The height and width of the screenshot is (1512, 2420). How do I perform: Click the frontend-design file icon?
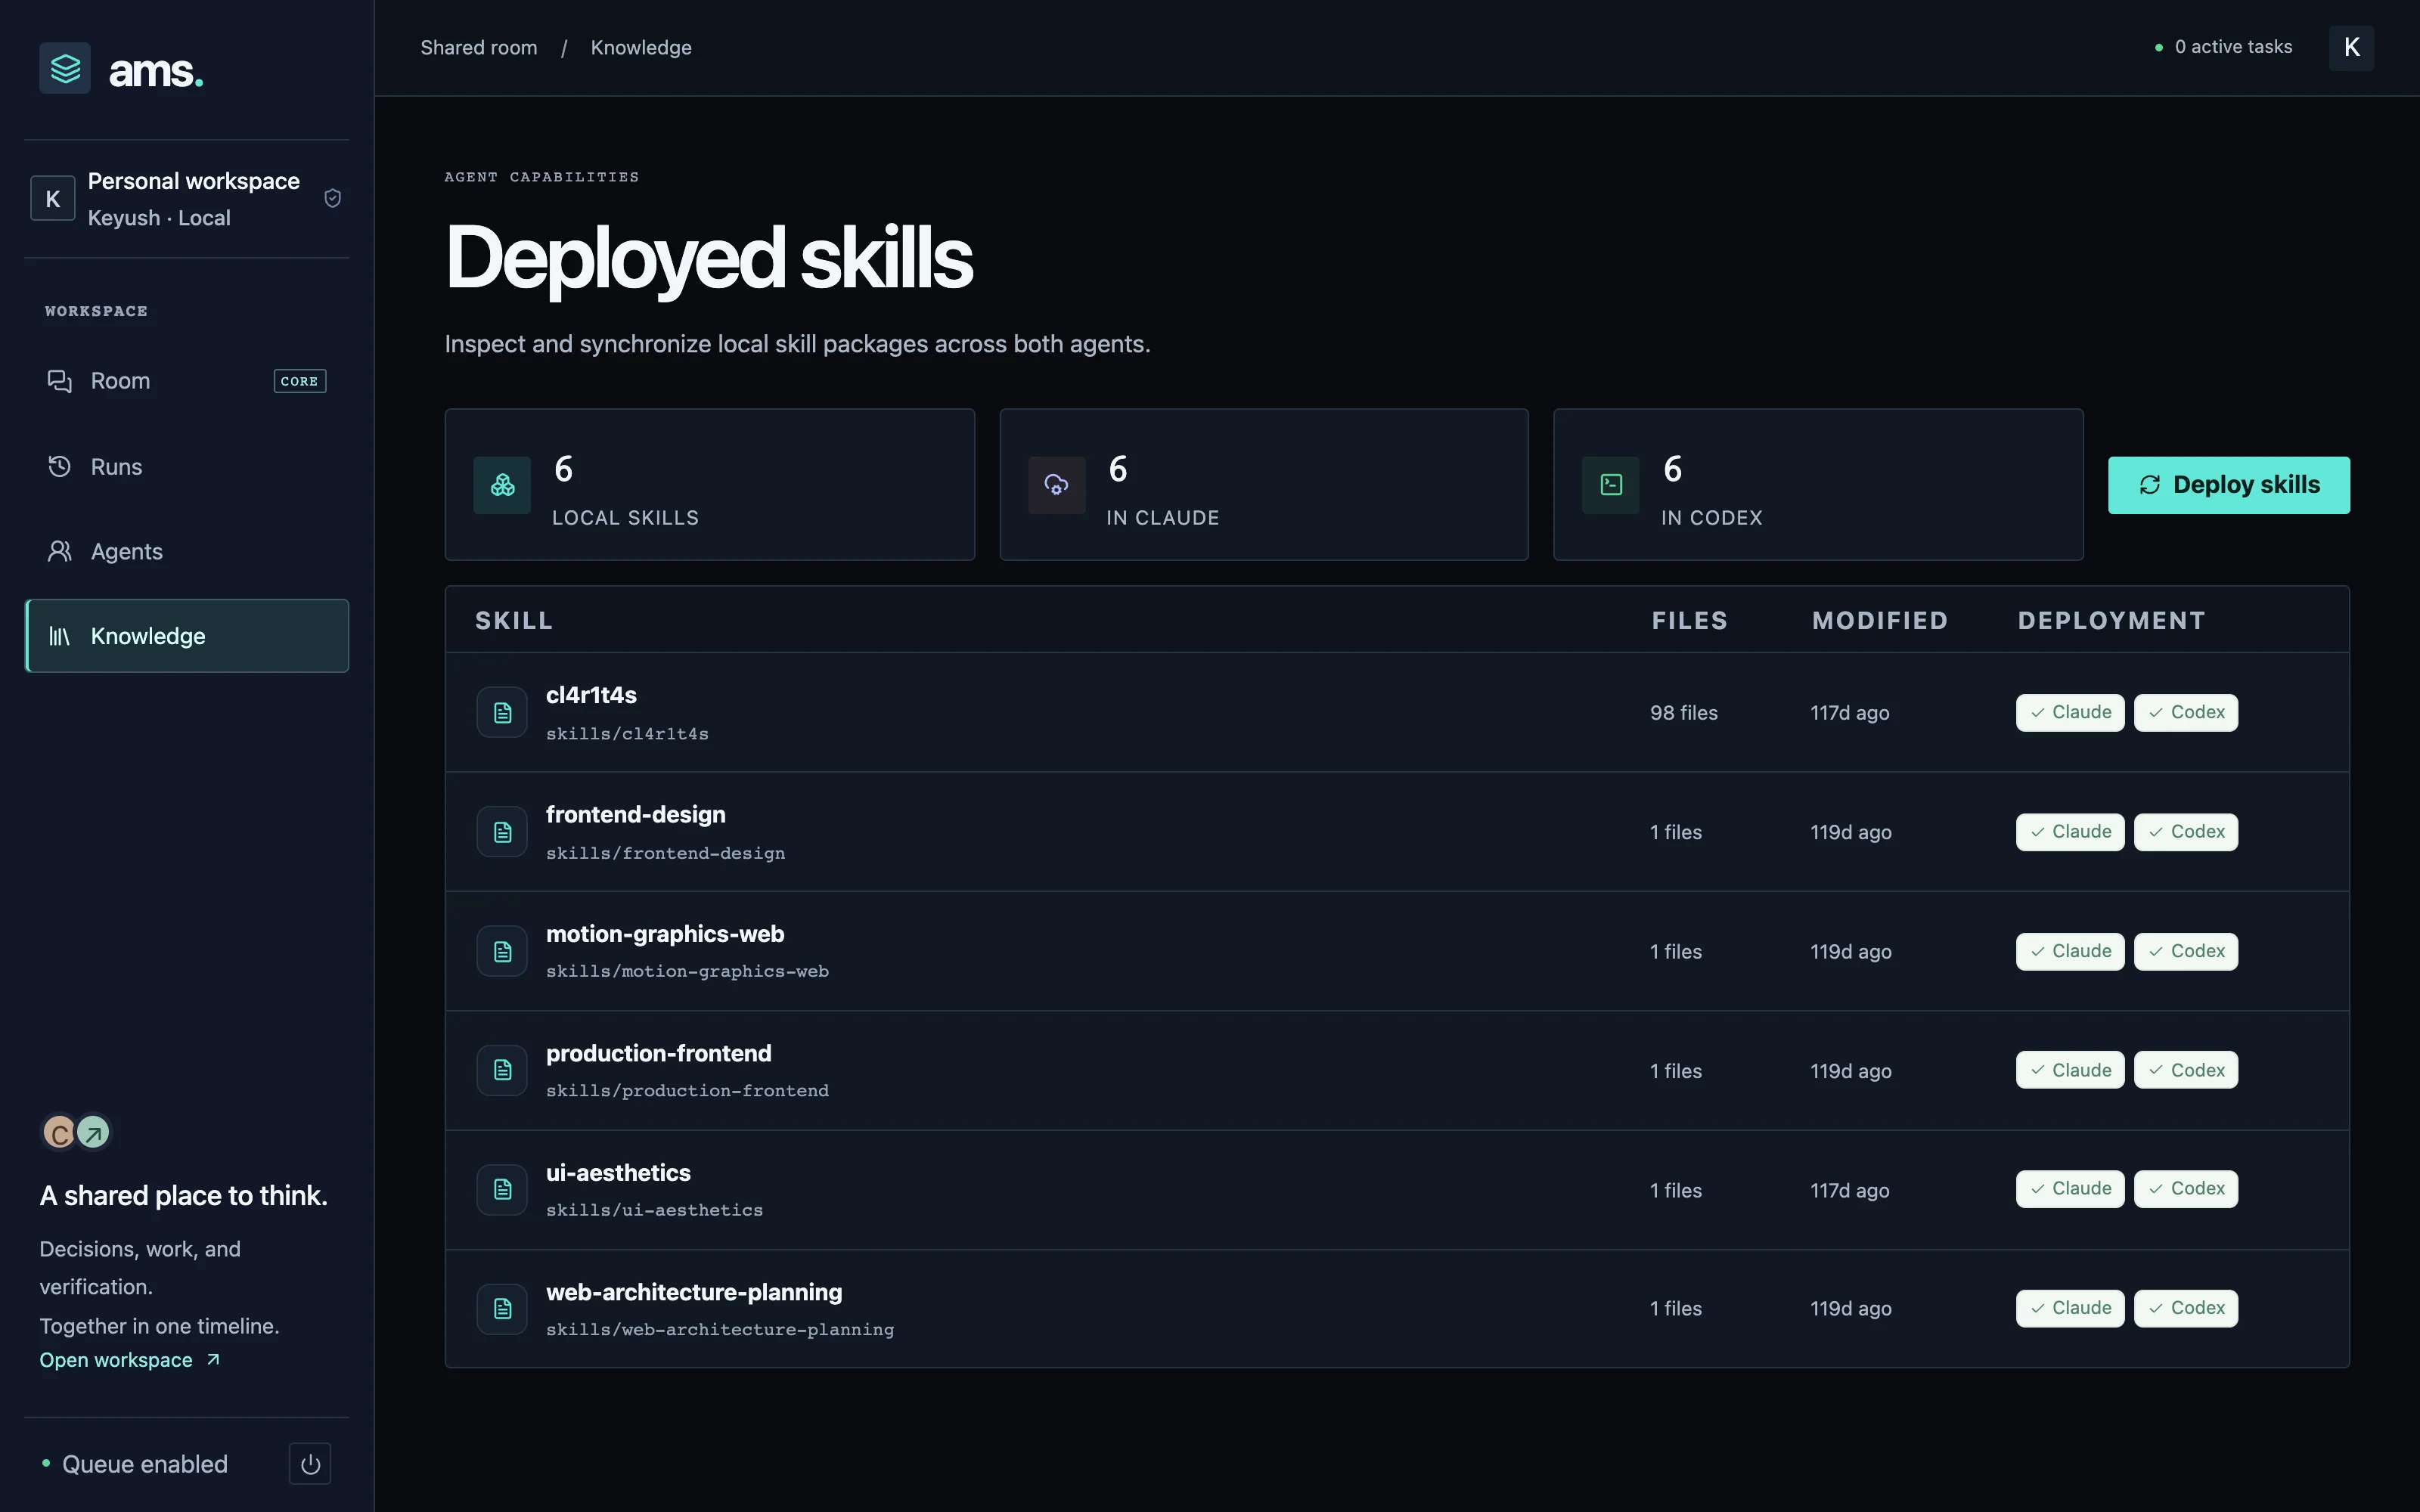(x=502, y=832)
